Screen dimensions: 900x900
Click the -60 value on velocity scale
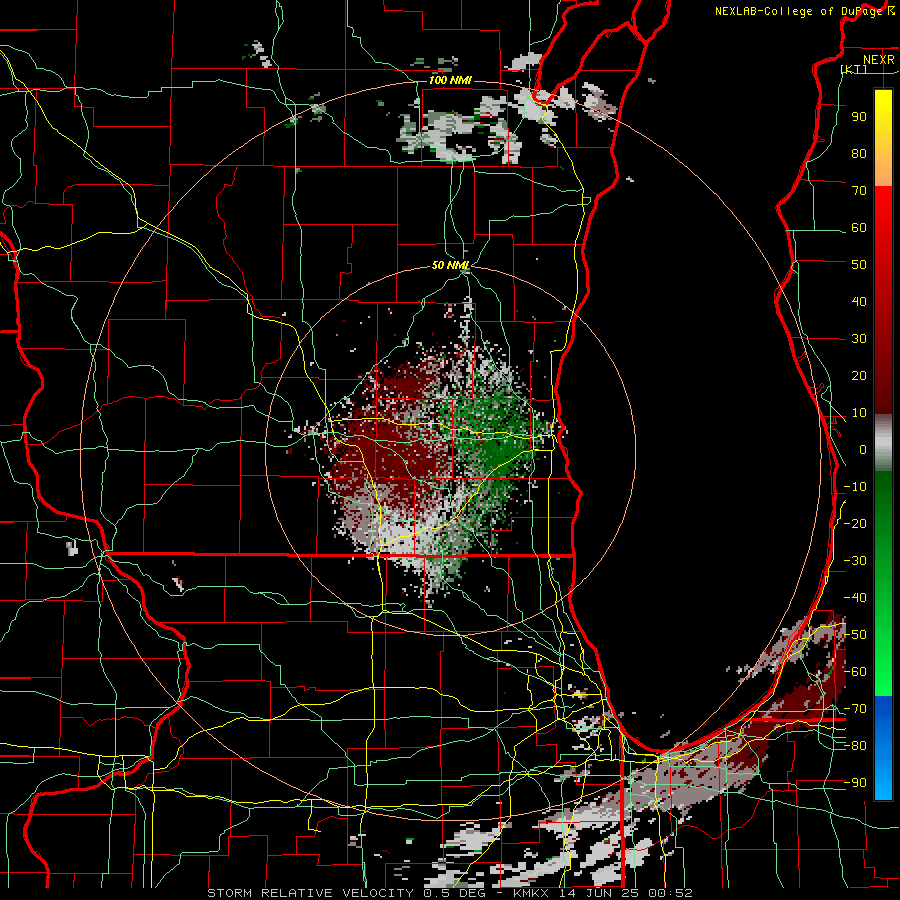(855, 672)
